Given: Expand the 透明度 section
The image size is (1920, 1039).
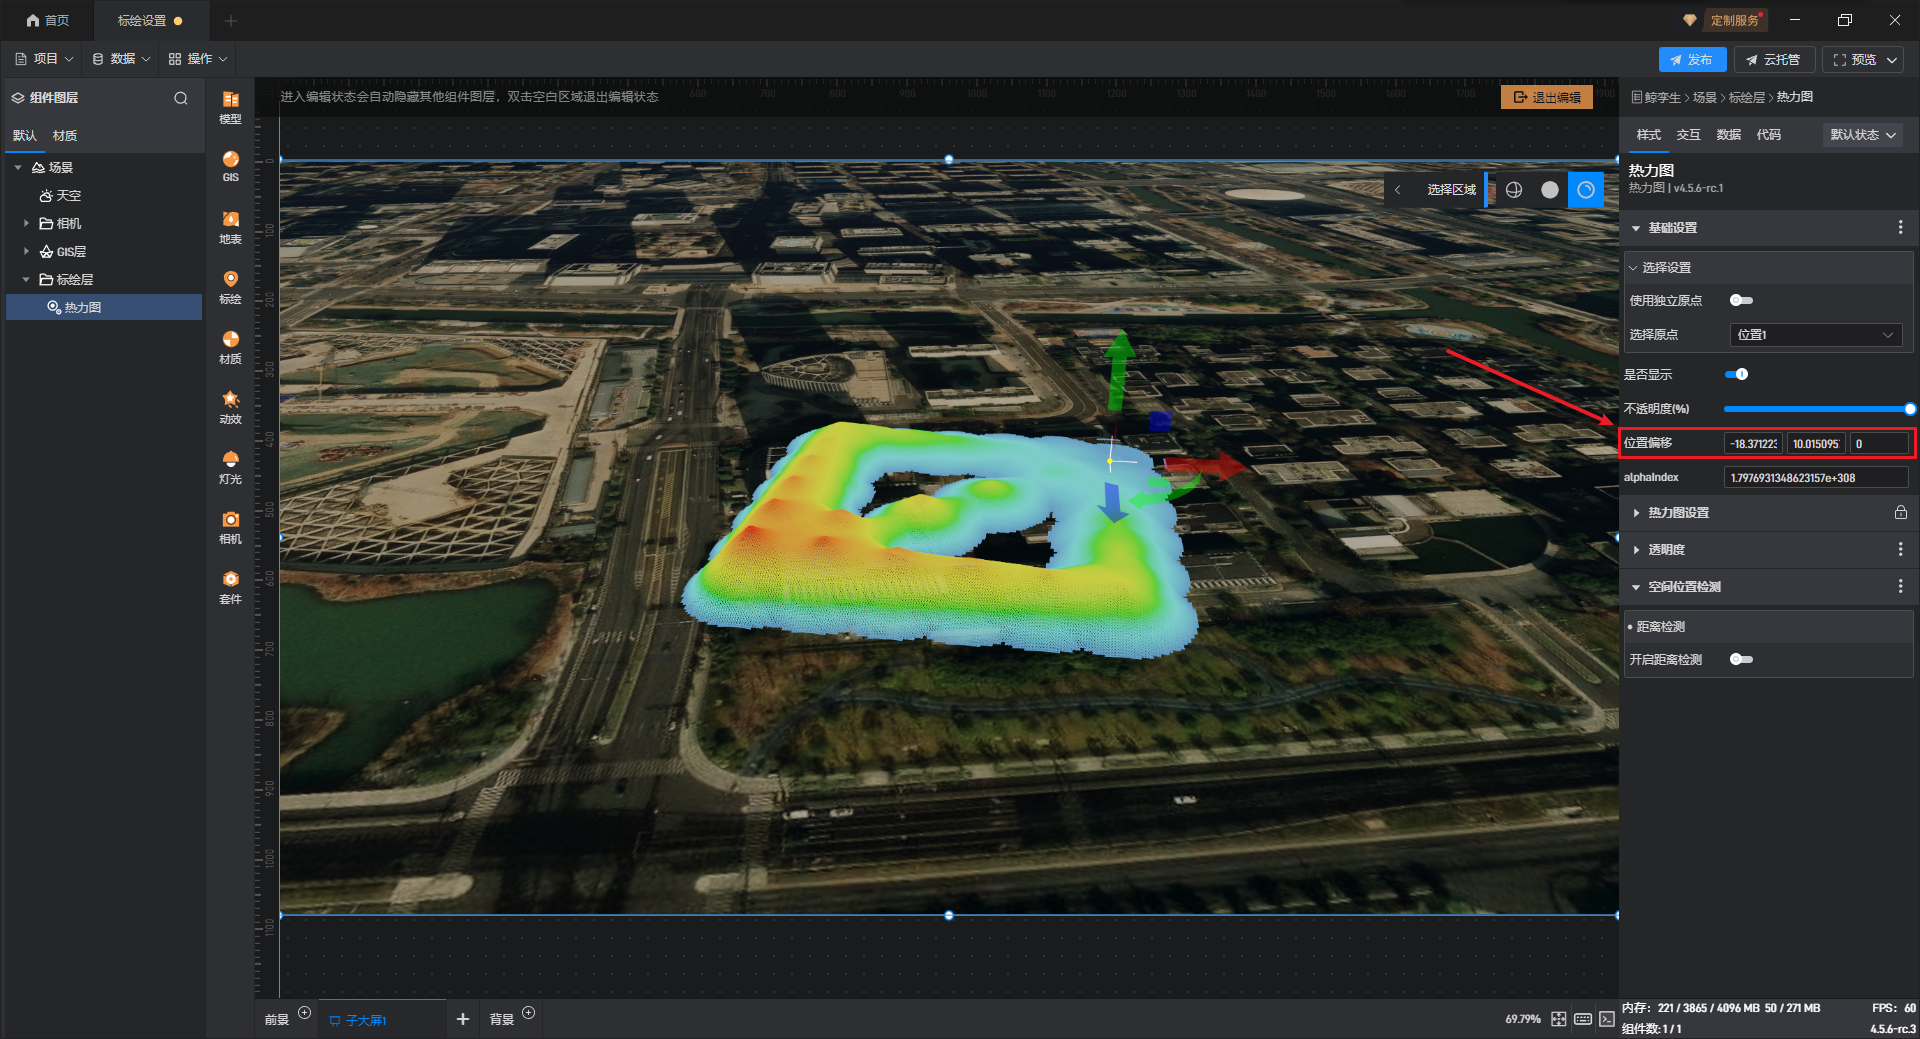Looking at the screenshot, I should coord(1636,550).
